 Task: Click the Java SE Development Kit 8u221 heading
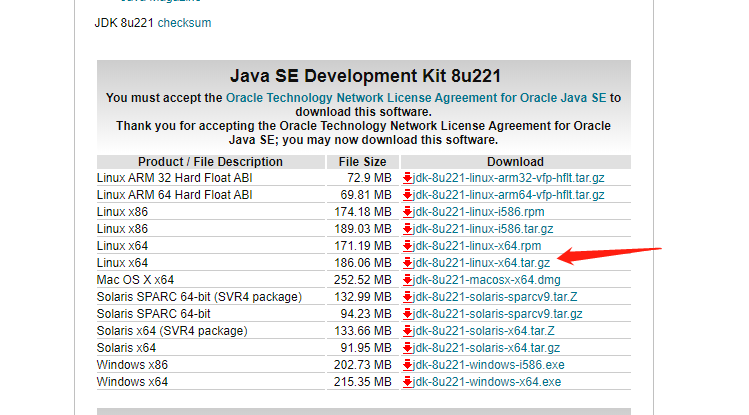coord(365,76)
